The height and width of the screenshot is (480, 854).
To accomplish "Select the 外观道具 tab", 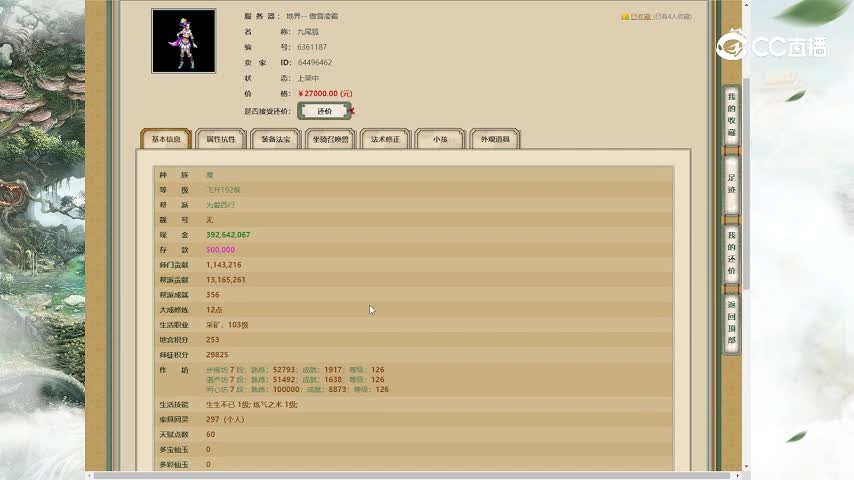I will coord(495,140).
